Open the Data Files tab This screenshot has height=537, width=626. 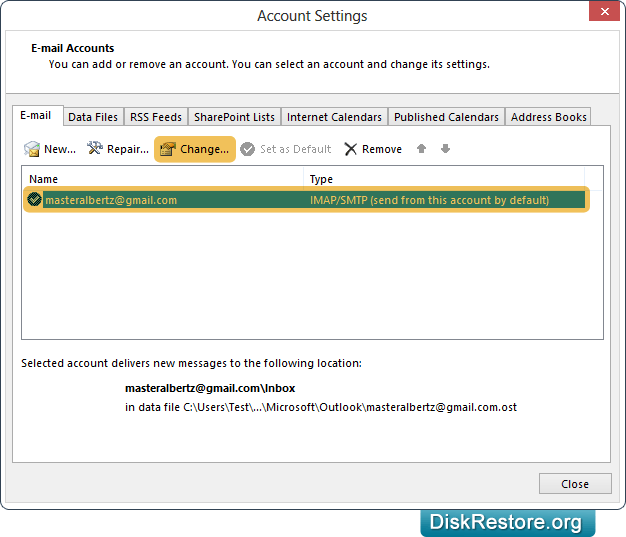click(x=93, y=117)
